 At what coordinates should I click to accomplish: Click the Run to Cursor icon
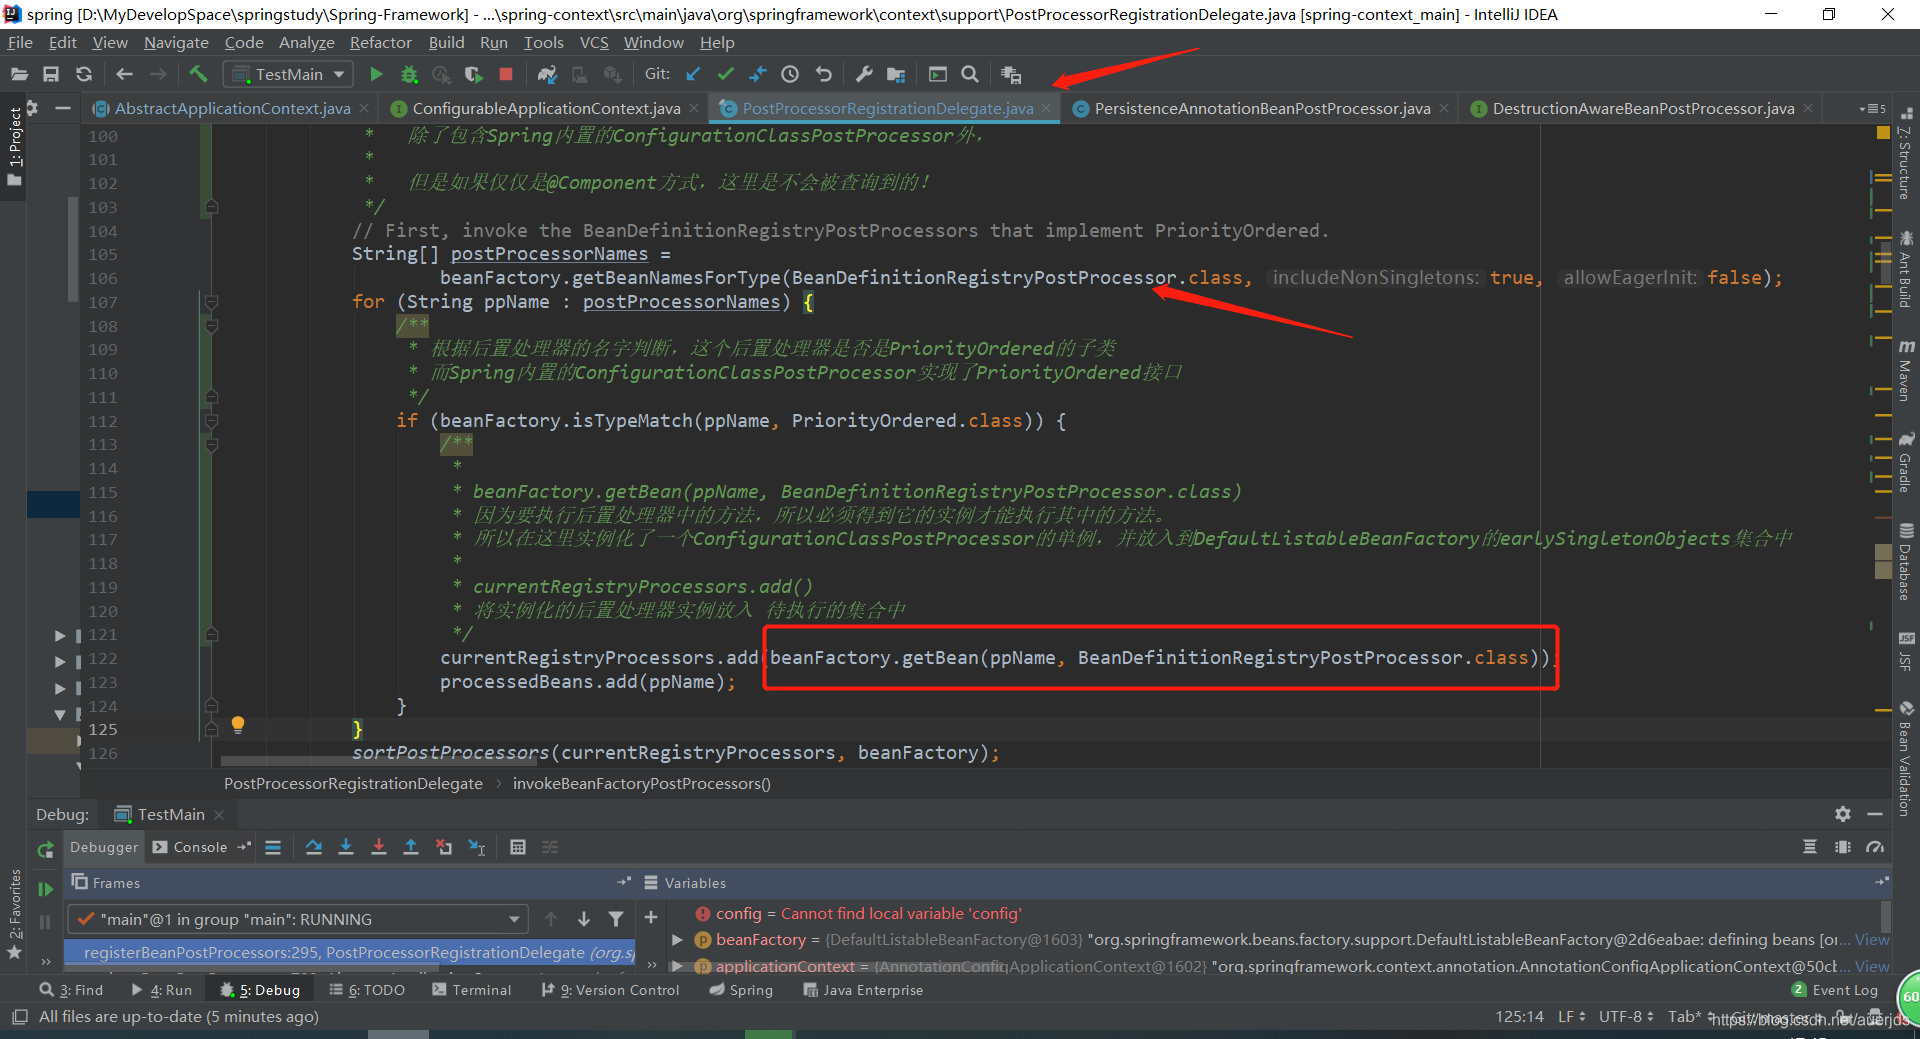tap(477, 847)
